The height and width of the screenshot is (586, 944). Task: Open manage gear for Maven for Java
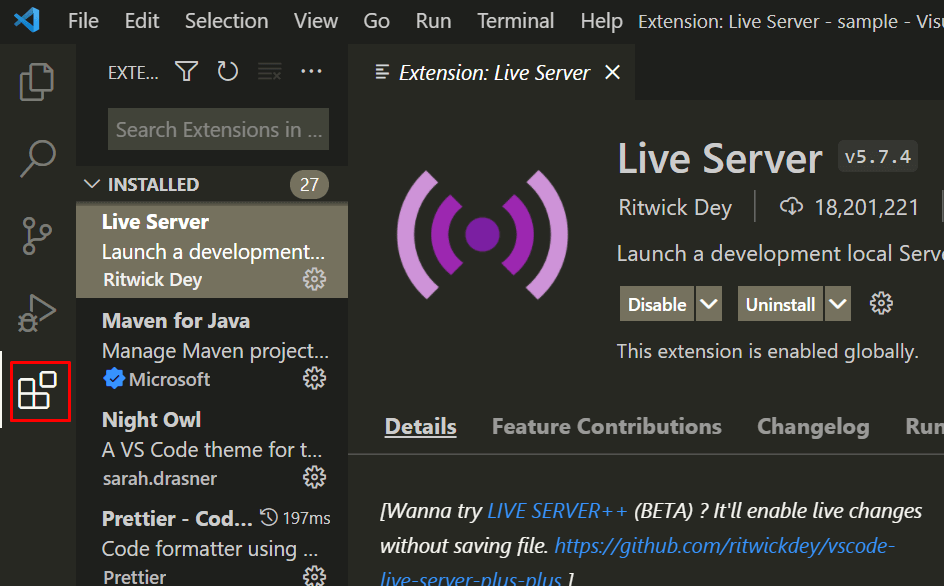pos(314,378)
